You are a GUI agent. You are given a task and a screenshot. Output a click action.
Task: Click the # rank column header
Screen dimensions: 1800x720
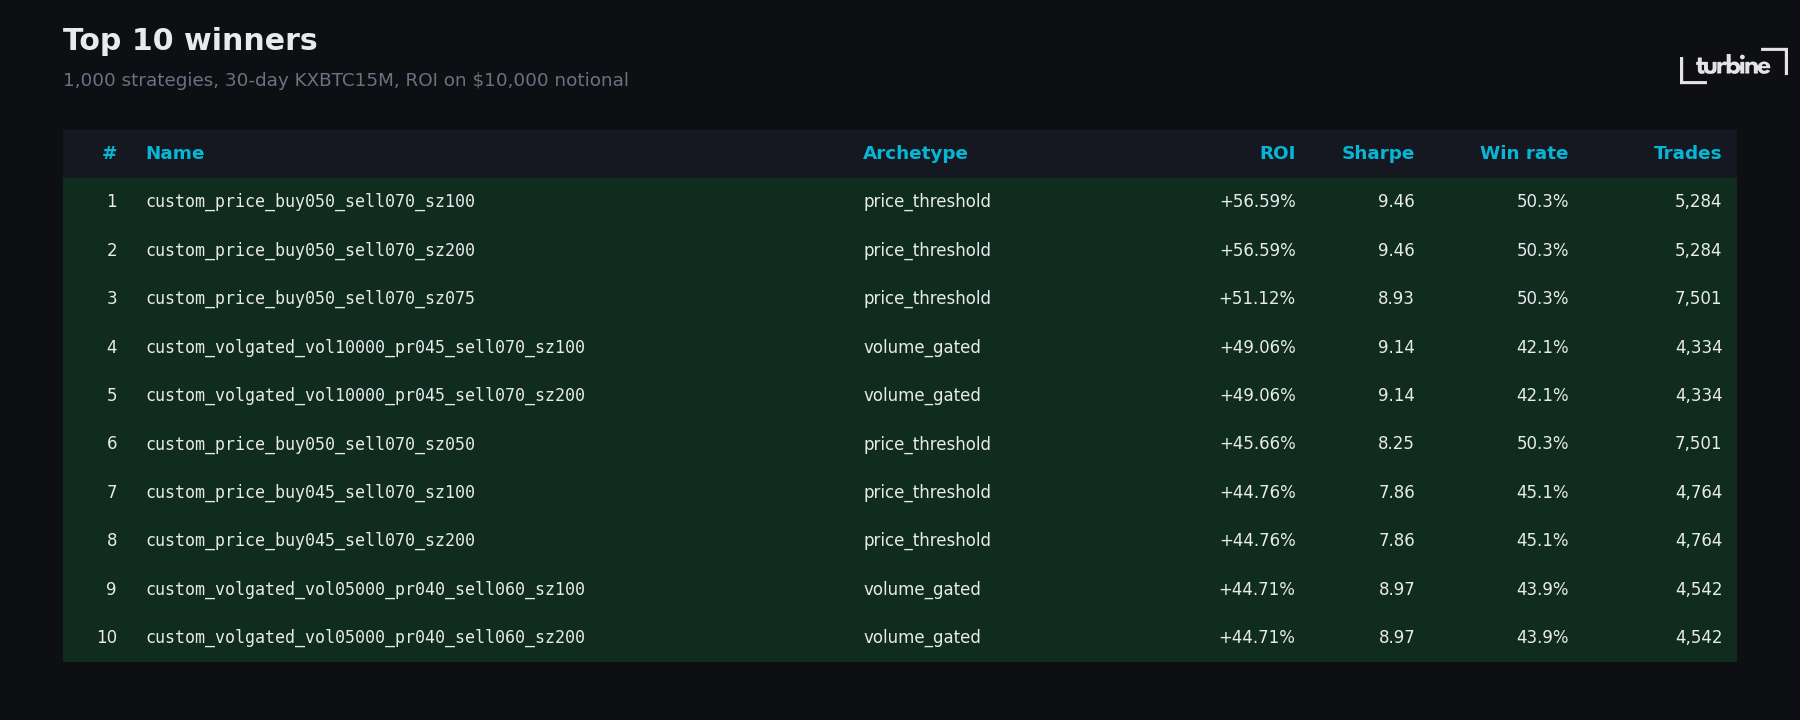(x=109, y=153)
